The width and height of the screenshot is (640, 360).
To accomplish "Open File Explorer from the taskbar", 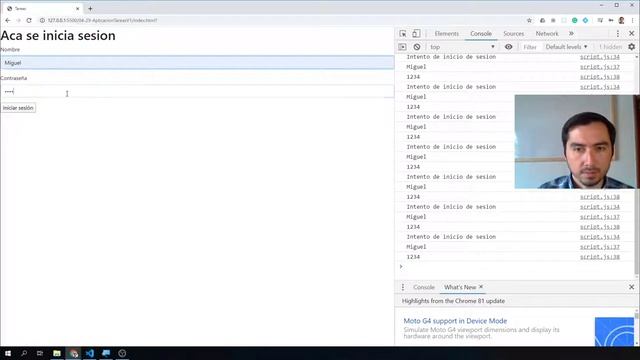I will click(x=57, y=353).
